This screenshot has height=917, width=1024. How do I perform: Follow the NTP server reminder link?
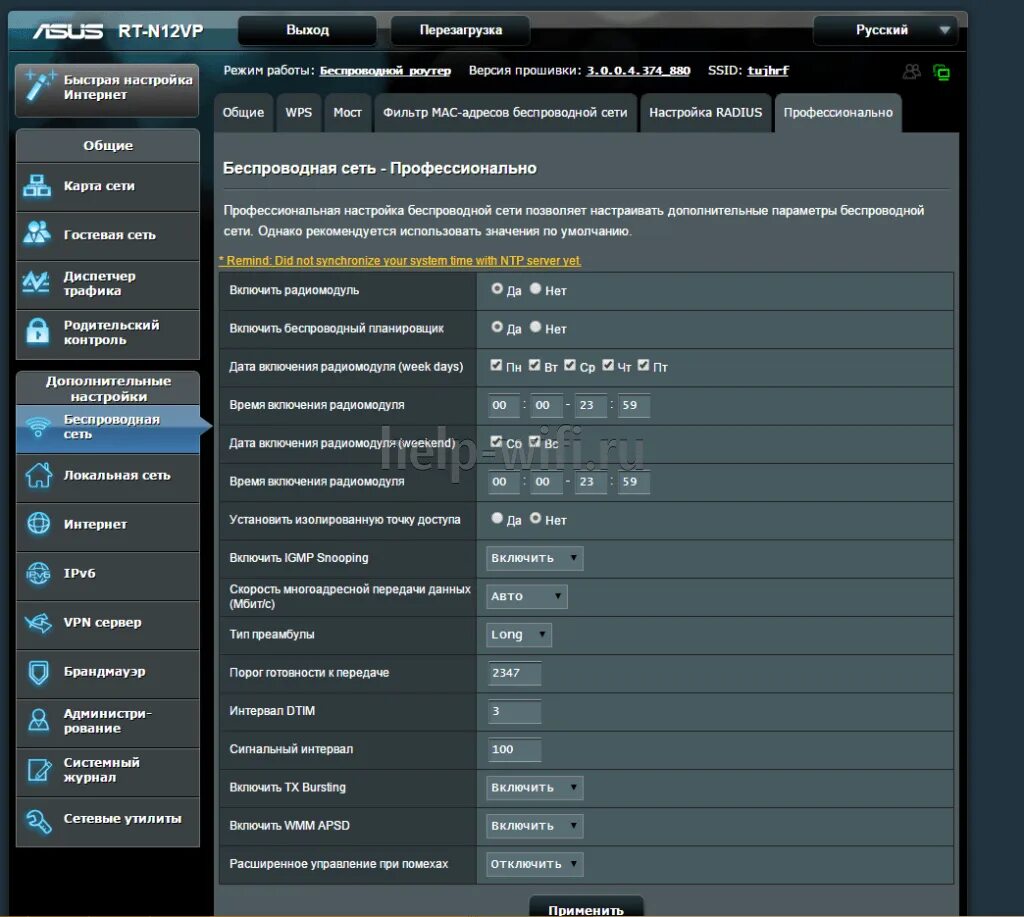[x=400, y=261]
